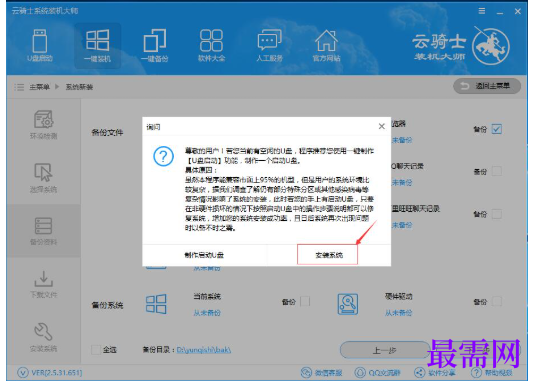
Task: Open 软件分享 in status bar
Action: (434, 373)
